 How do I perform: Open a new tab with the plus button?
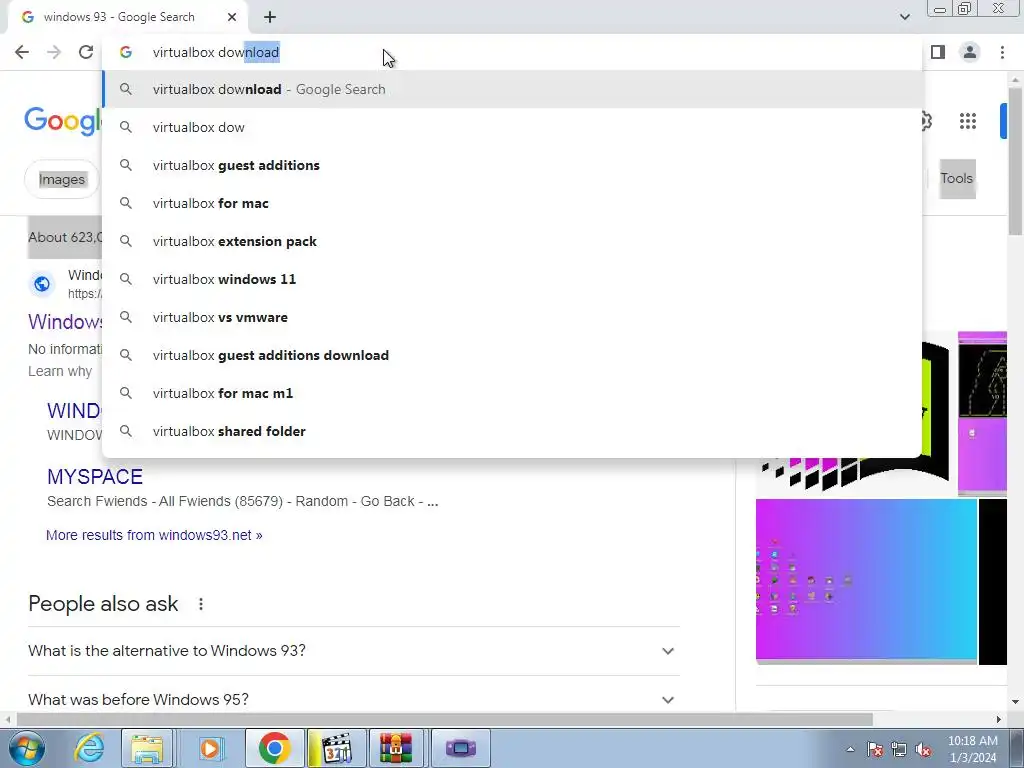[x=270, y=17]
